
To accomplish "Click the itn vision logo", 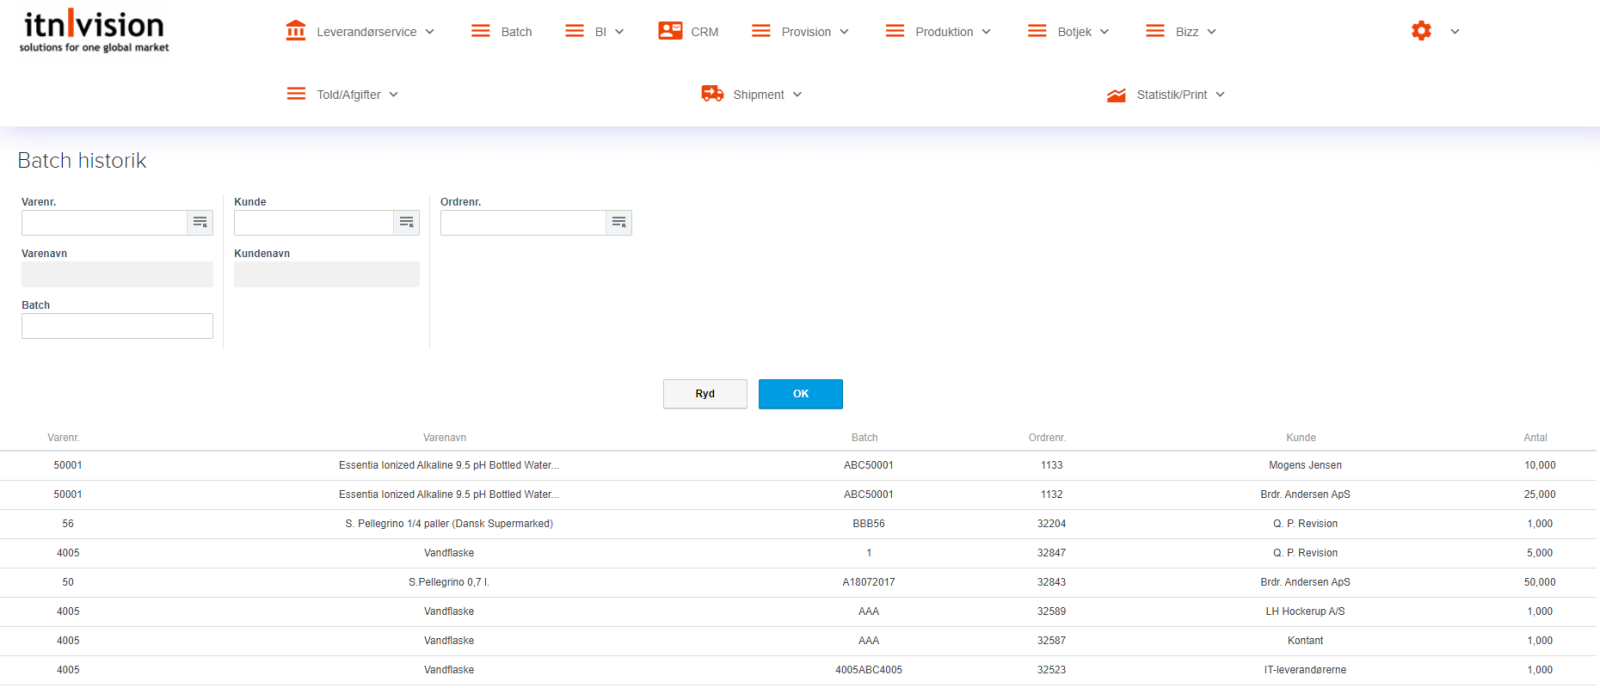I will (x=94, y=31).
